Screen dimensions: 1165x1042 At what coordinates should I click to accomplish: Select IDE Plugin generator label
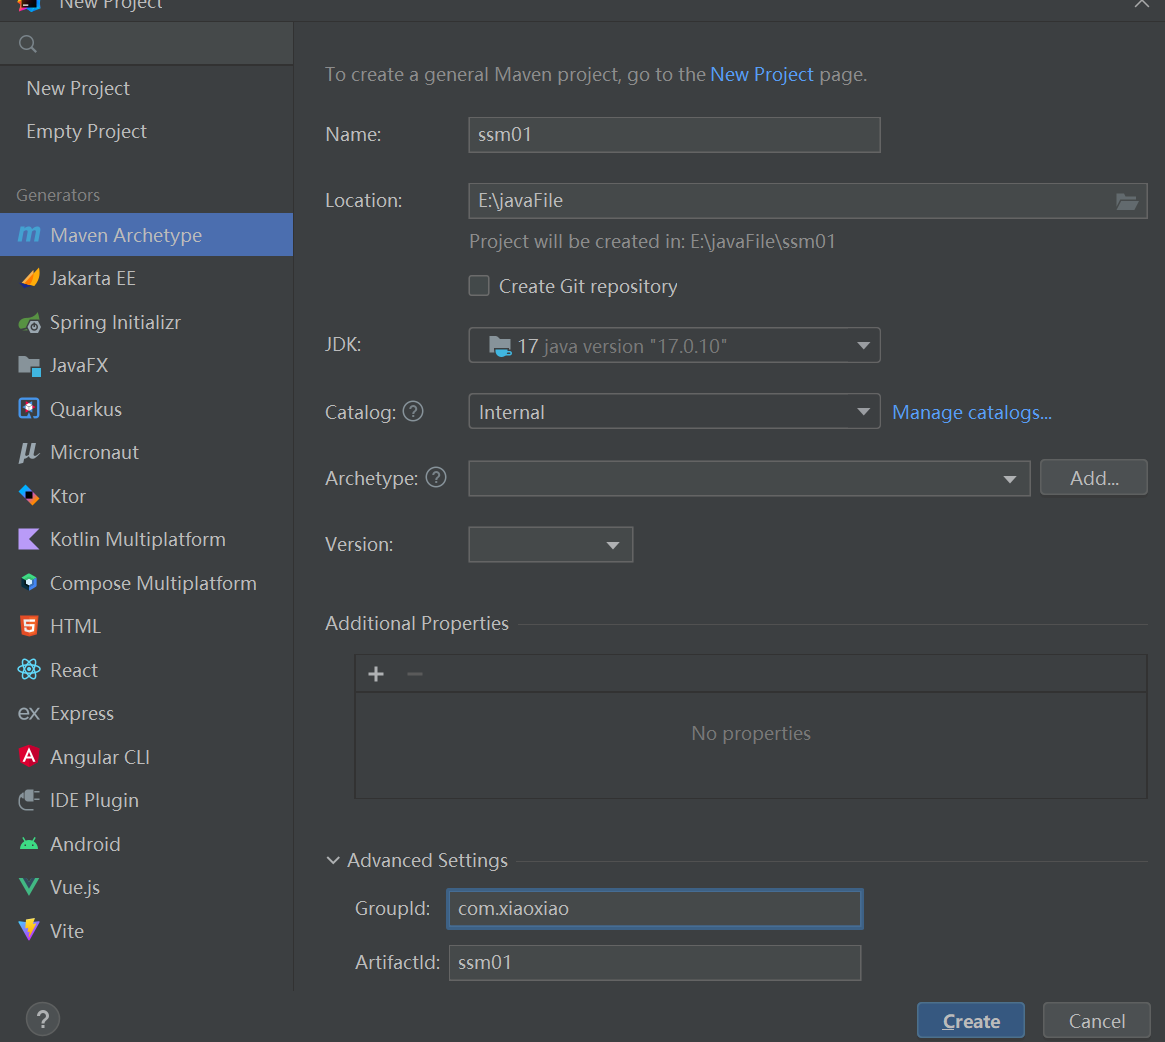[x=94, y=800]
